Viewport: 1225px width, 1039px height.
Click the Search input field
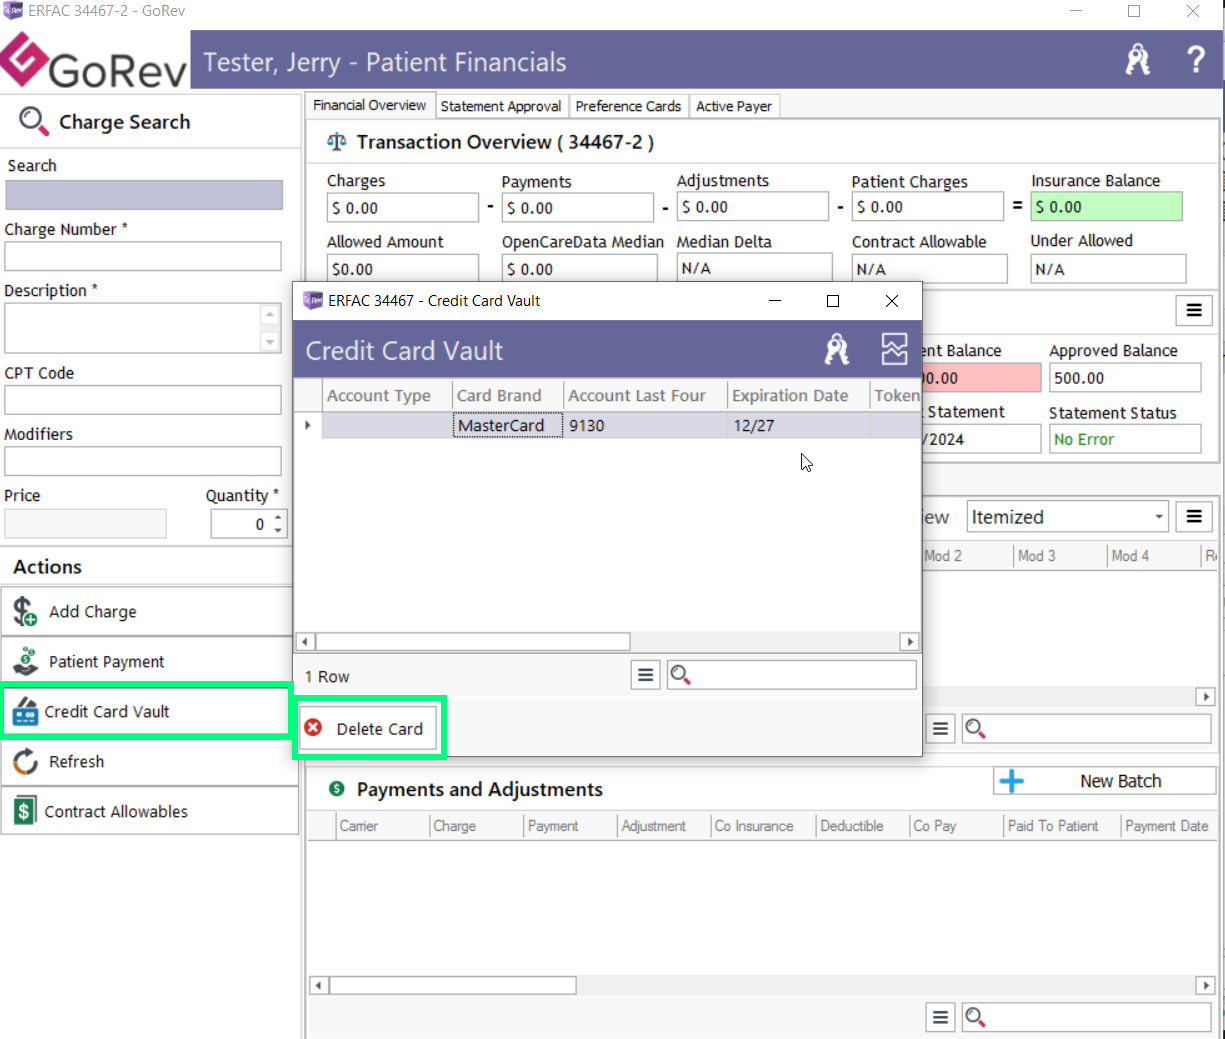[x=144, y=195]
